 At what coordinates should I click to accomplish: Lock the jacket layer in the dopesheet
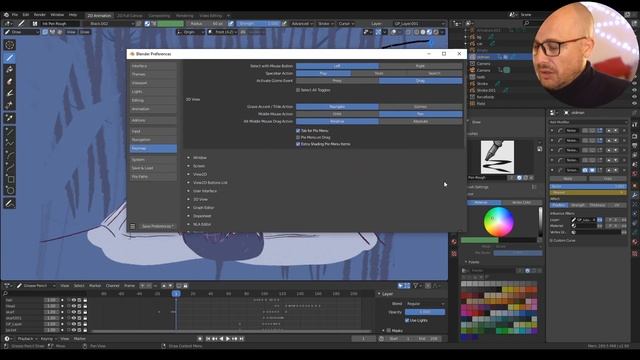(x=85, y=330)
